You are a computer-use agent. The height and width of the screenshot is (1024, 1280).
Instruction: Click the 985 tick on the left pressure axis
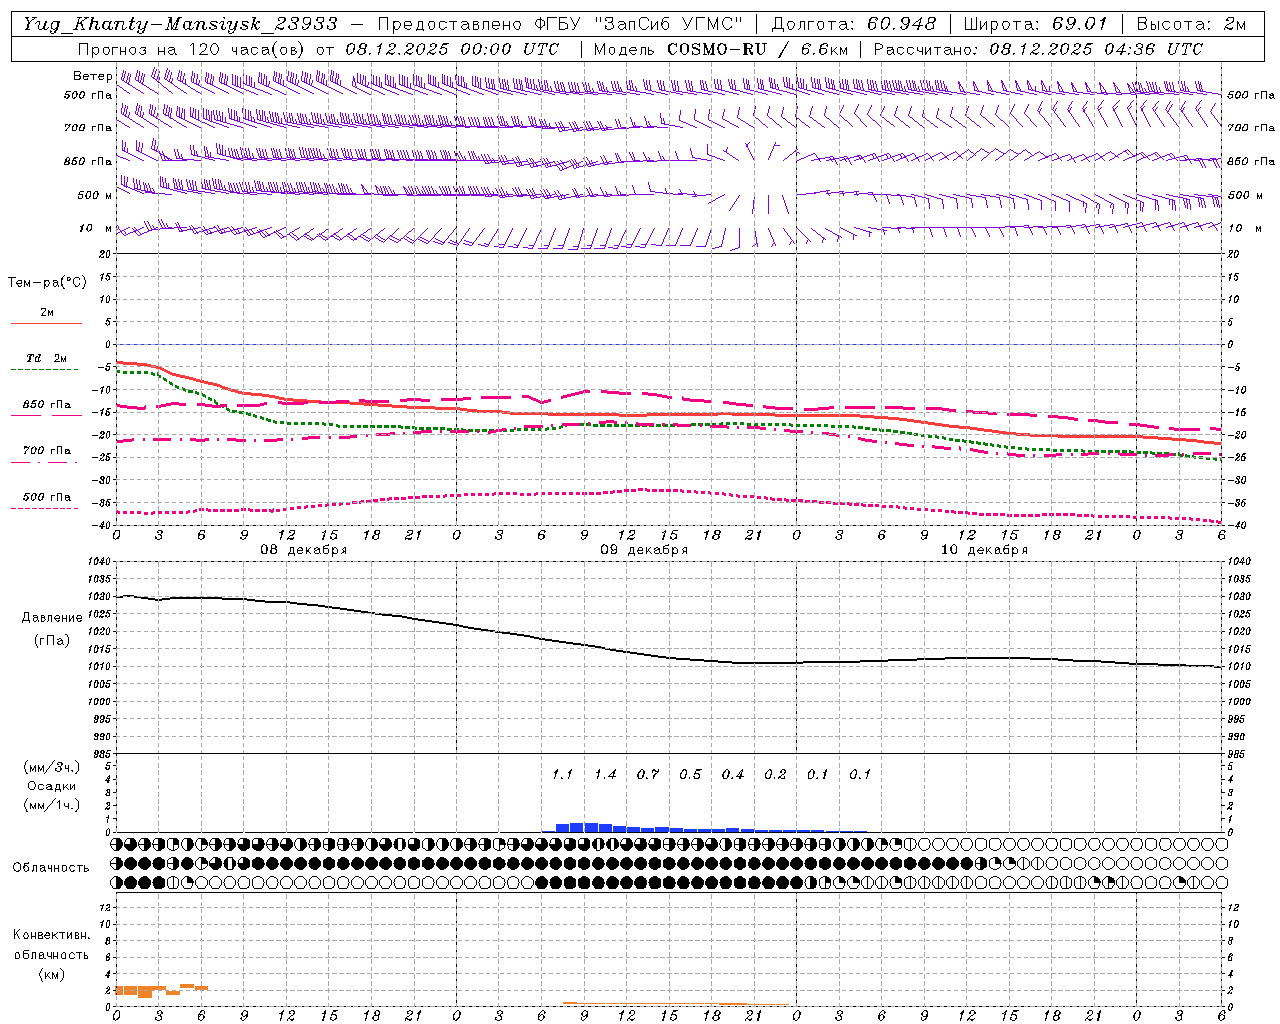click(100, 754)
